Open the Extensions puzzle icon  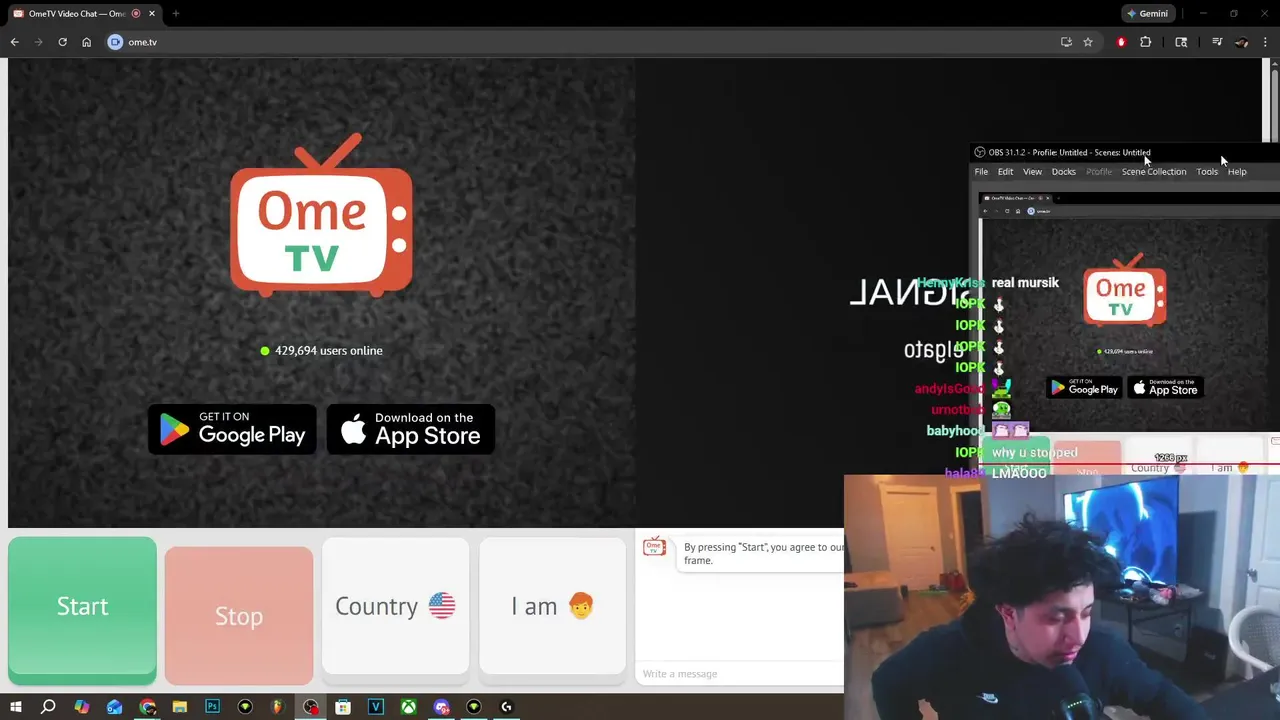tap(1146, 42)
